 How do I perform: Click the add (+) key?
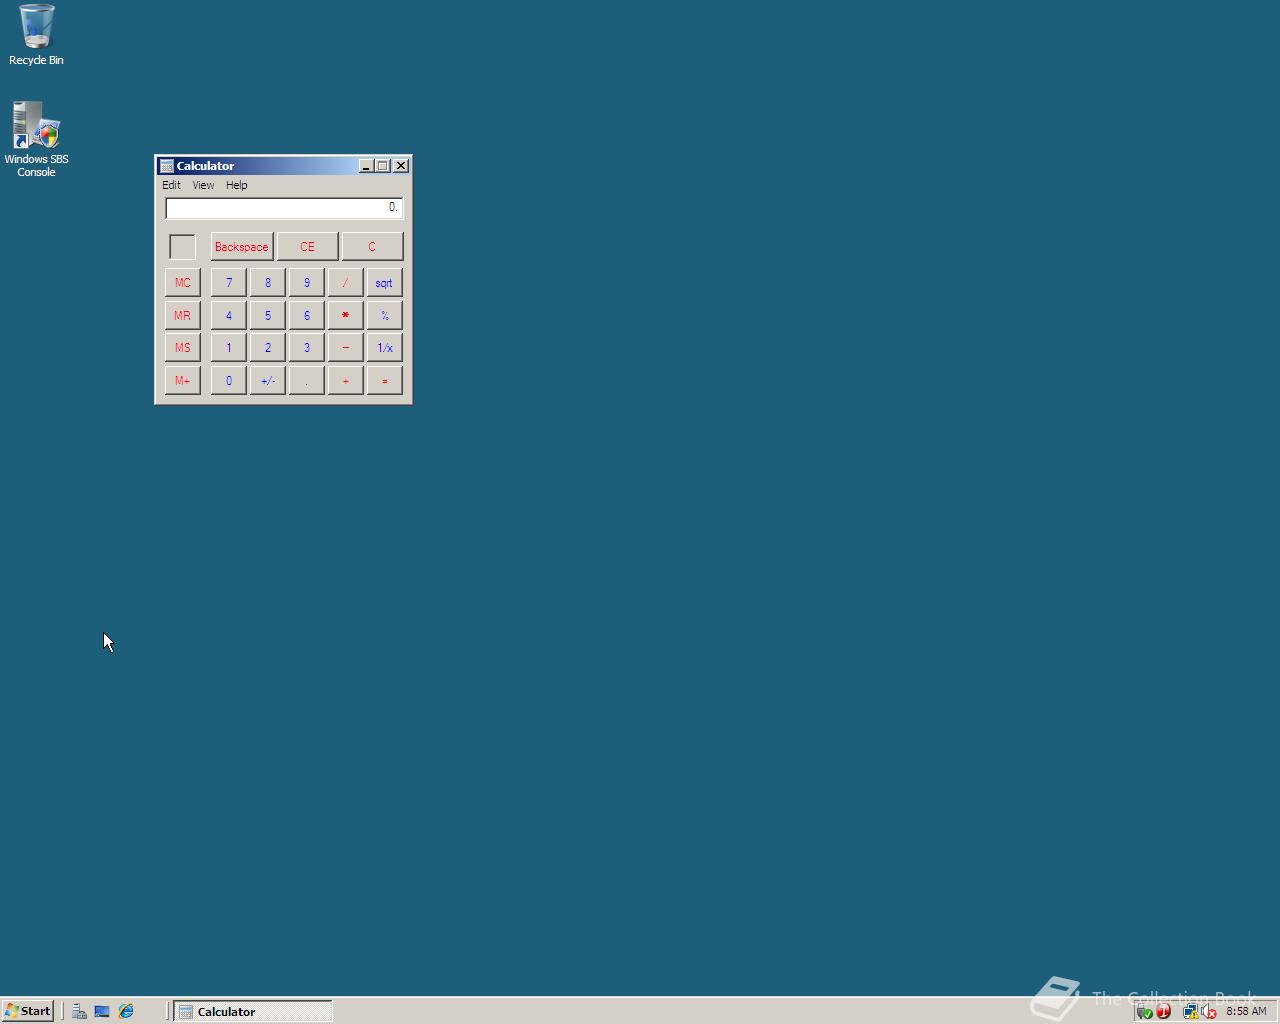pyautogui.click(x=345, y=380)
